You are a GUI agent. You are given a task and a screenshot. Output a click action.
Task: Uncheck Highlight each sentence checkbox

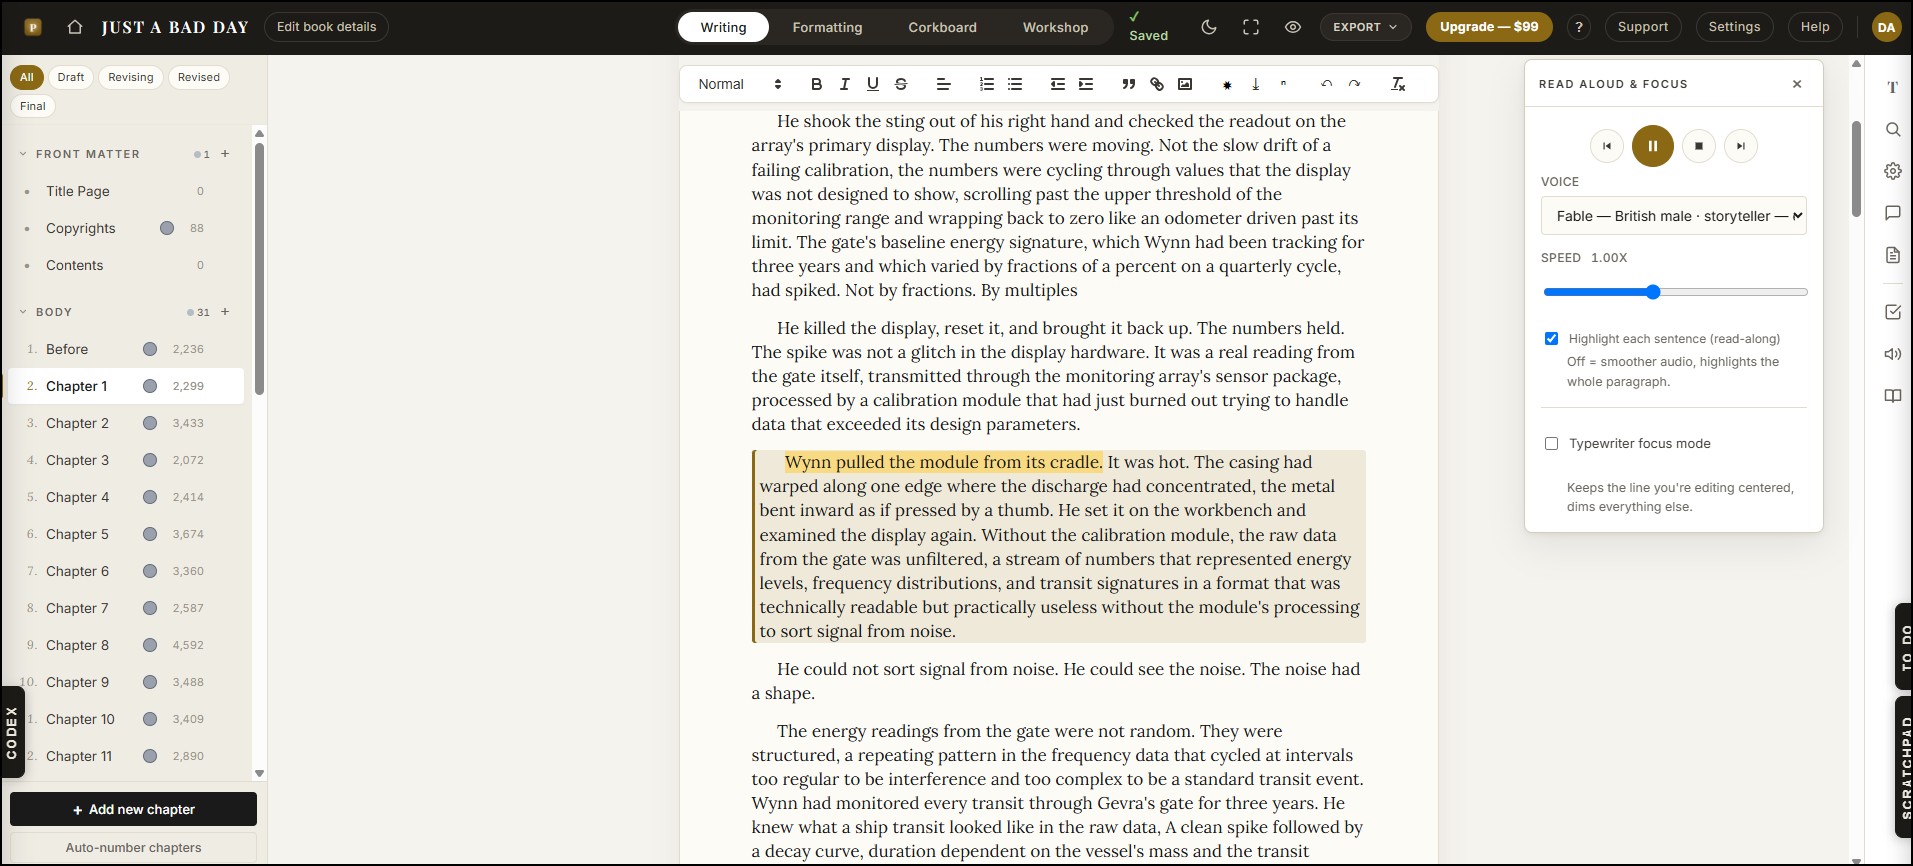(1551, 339)
